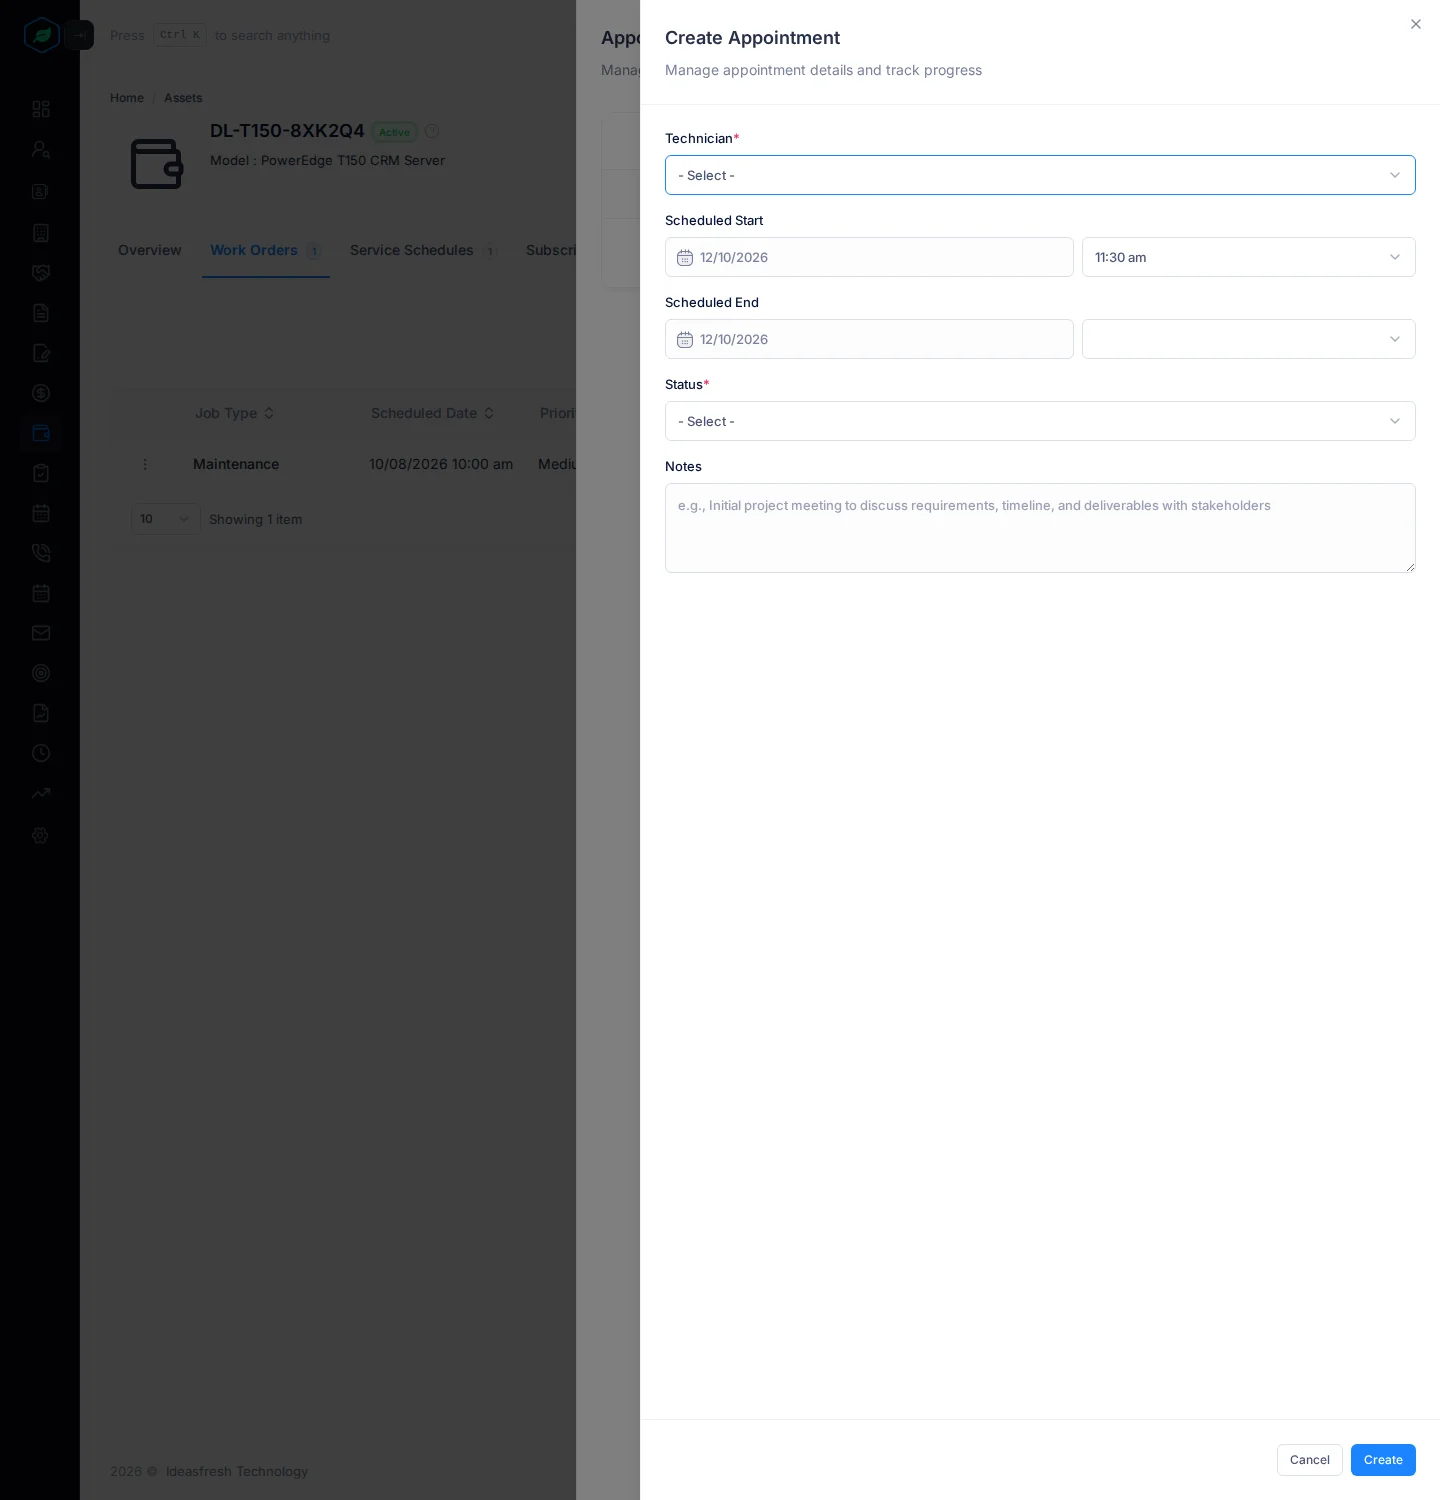
Task: Open the document pencil edit icon in sidebar
Action: click(41, 353)
